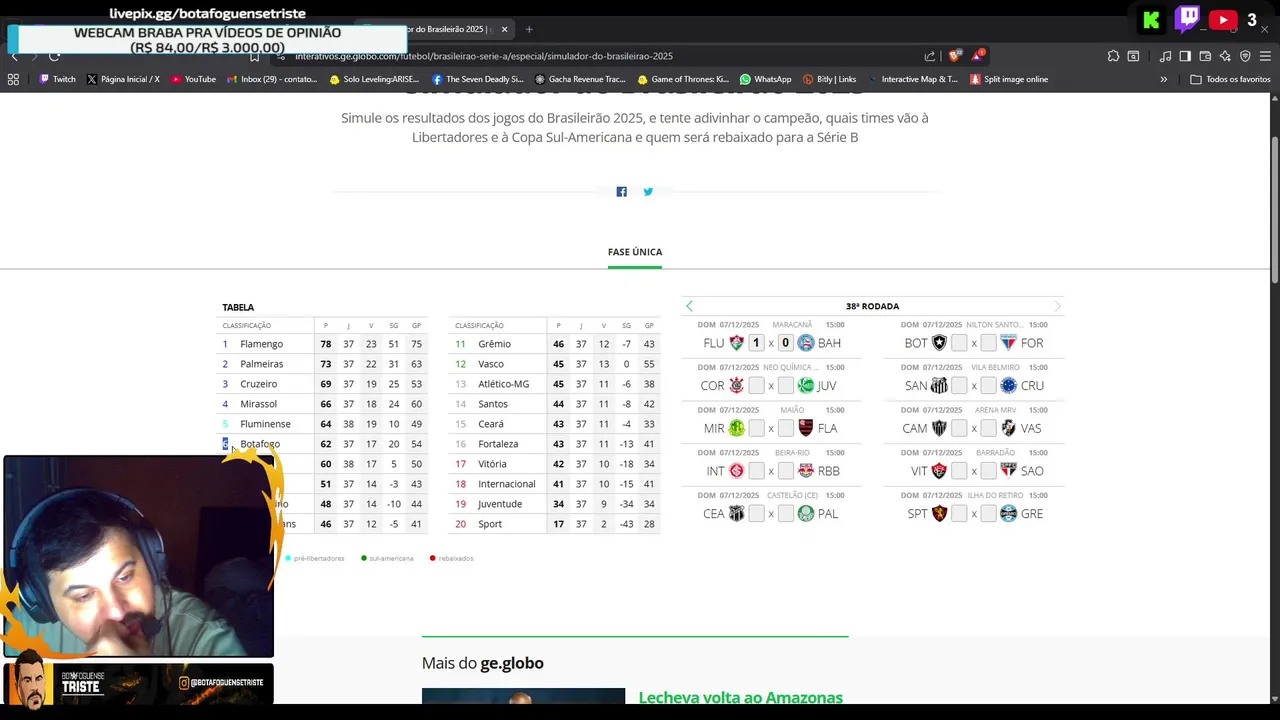Click the Juventude crest in COR x JUV match
Viewport: 1280px width, 720px height.
805,386
